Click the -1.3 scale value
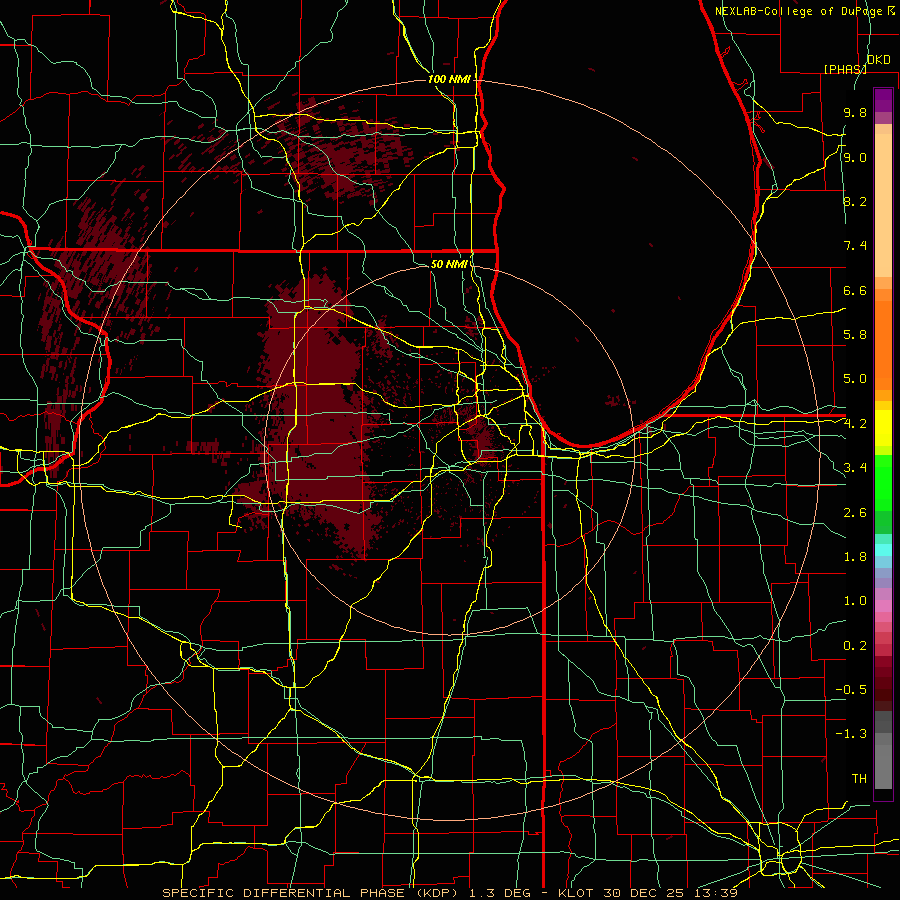This screenshot has width=900, height=900. click(x=851, y=734)
